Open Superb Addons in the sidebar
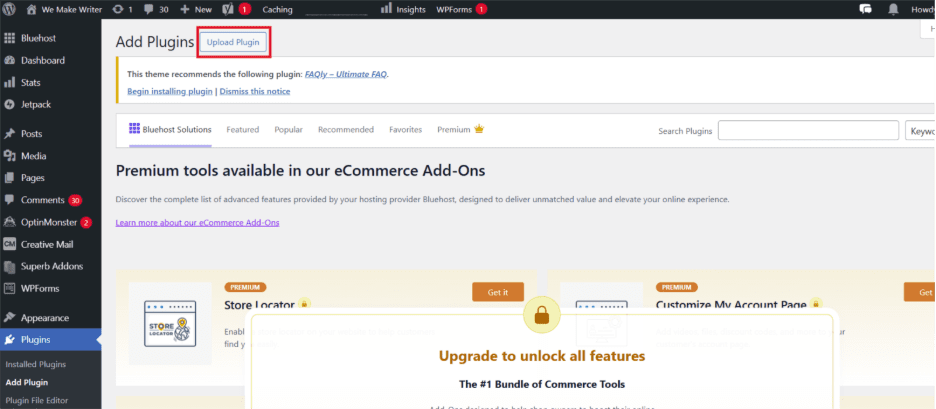The image size is (936, 409). pos(51,266)
